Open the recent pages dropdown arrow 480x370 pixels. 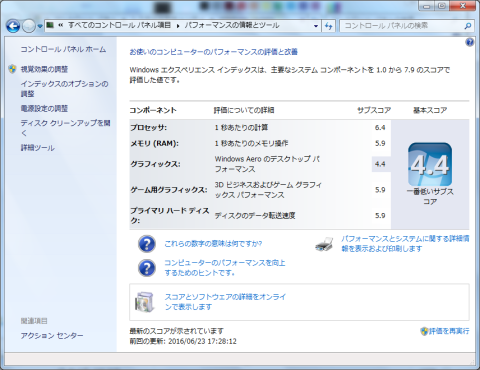pyautogui.click(x=40, y=26)
